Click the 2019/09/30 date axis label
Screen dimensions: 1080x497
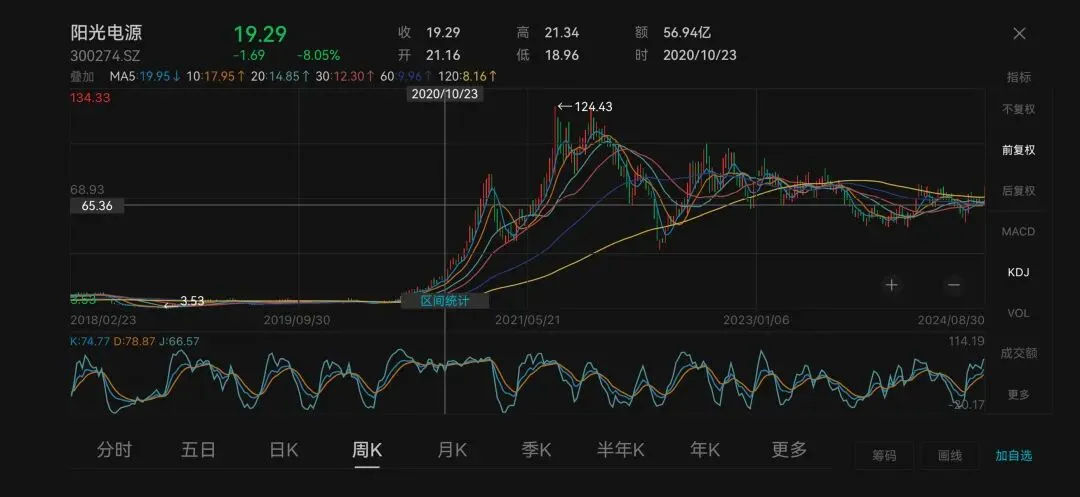(297, 320)
